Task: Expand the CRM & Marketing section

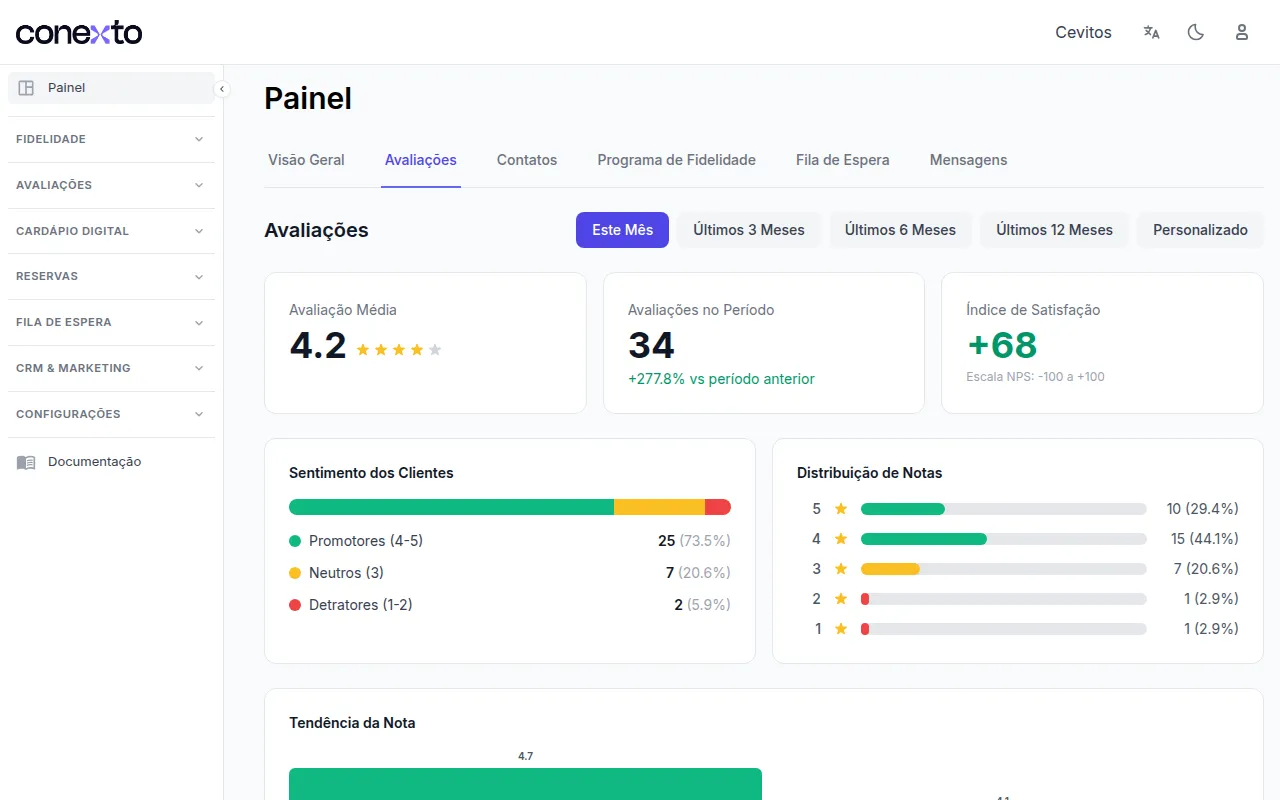Action: [111, 368]
